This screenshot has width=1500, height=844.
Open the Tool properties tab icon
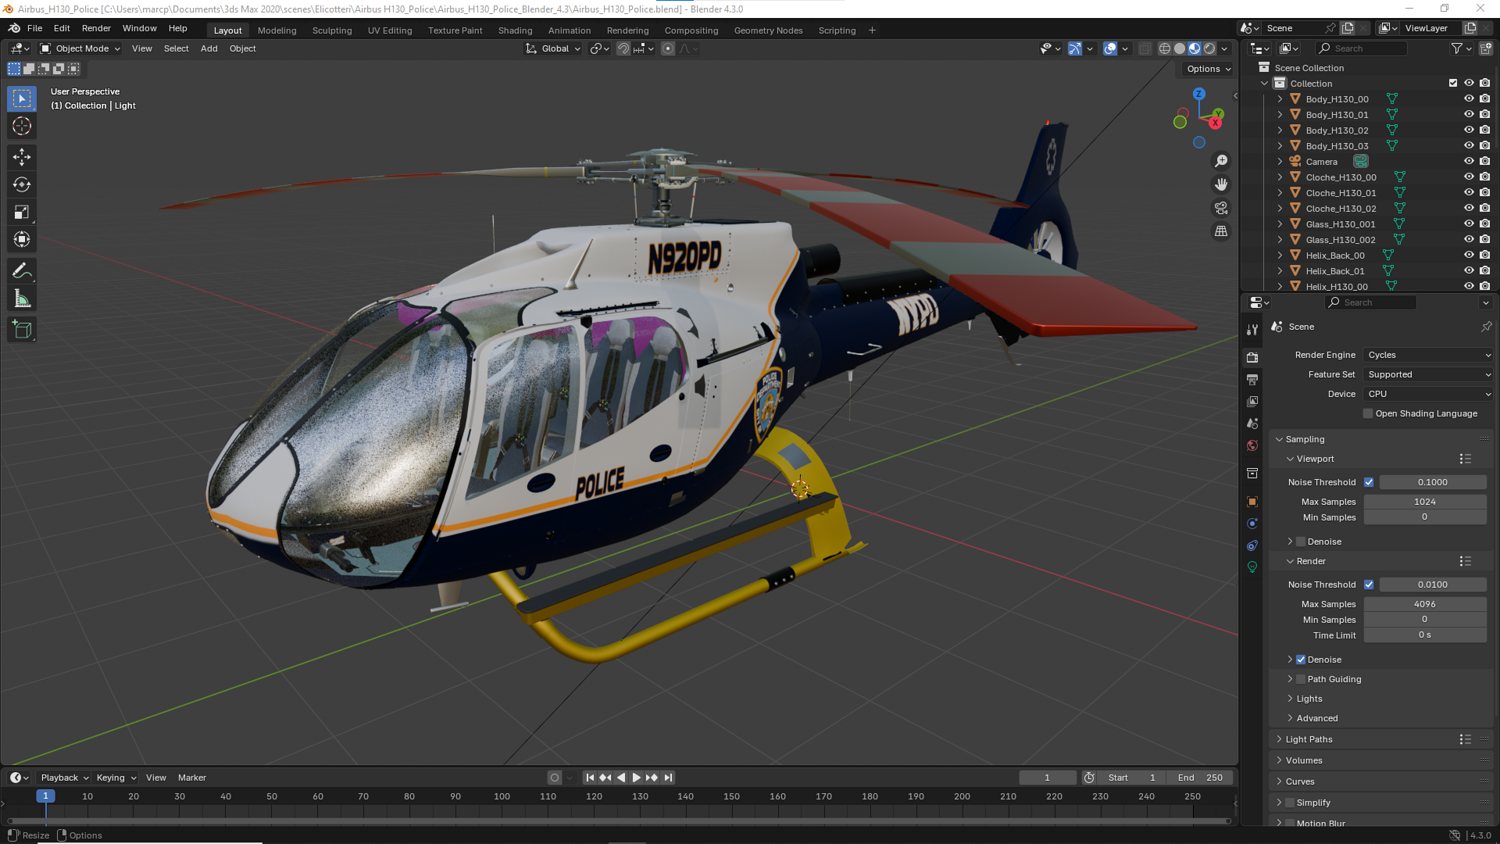pos(1252,329)
